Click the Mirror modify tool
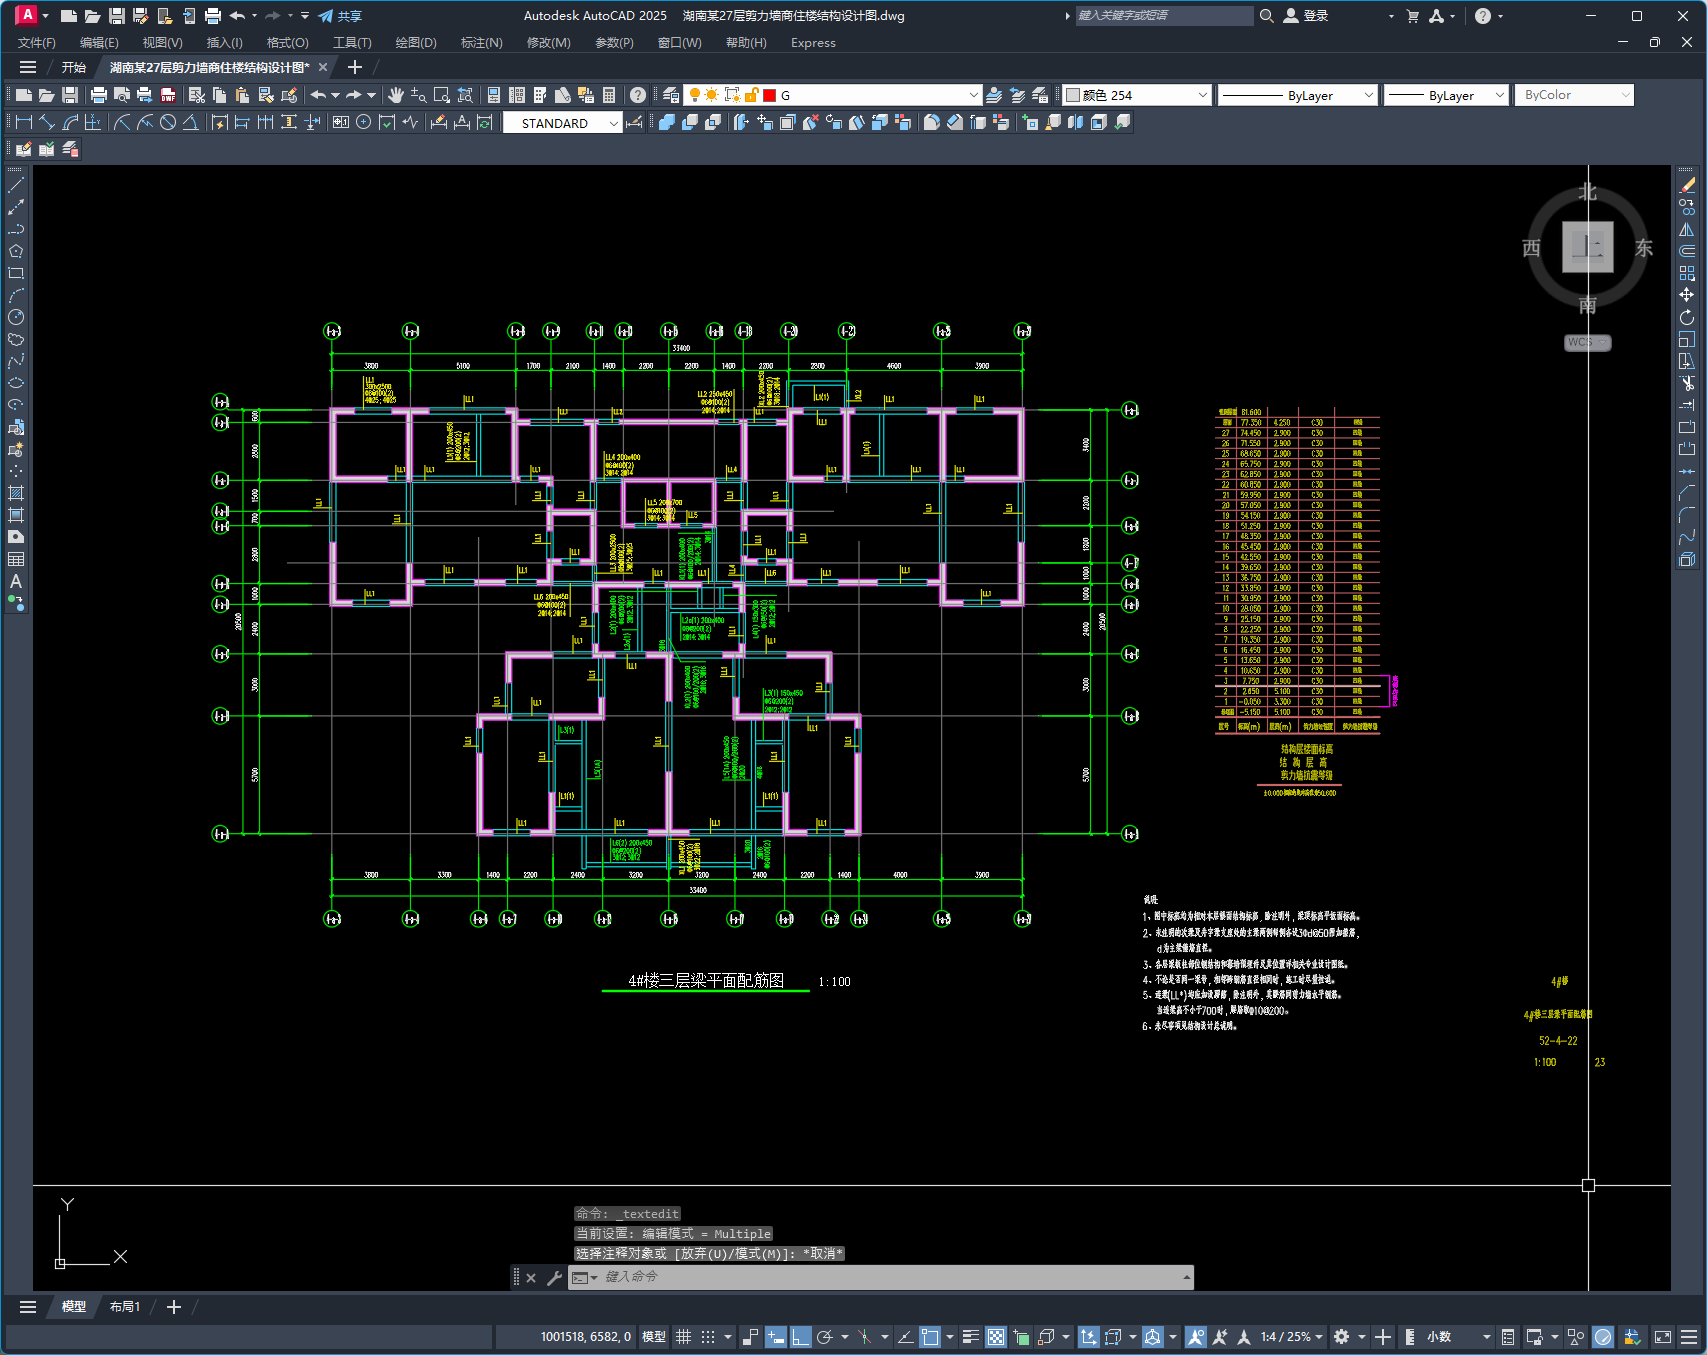1707x1355 pixels. 1688,229
